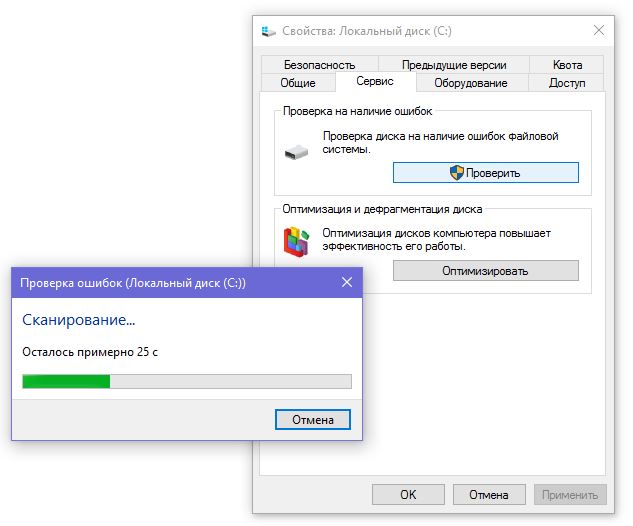Click the drive icon in properties title bar
The width and height of the screenshot is (633, 526).
point(268,31)
